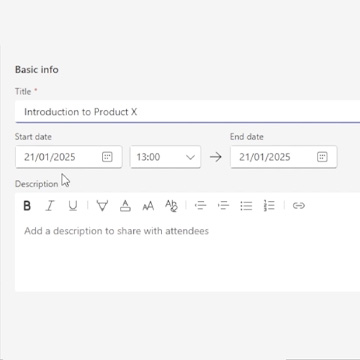Insert a numbered list
360x360 pixels.
269,206
